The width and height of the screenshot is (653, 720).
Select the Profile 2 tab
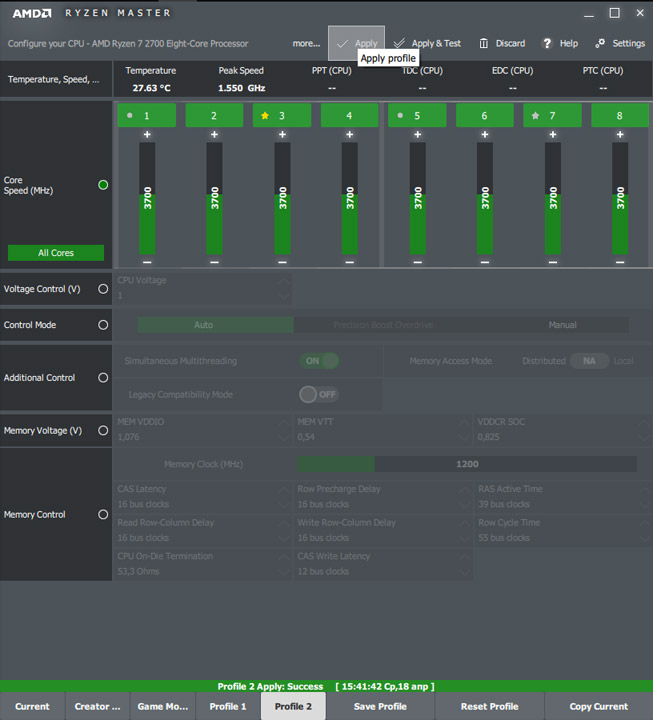[x=293, y=706]
